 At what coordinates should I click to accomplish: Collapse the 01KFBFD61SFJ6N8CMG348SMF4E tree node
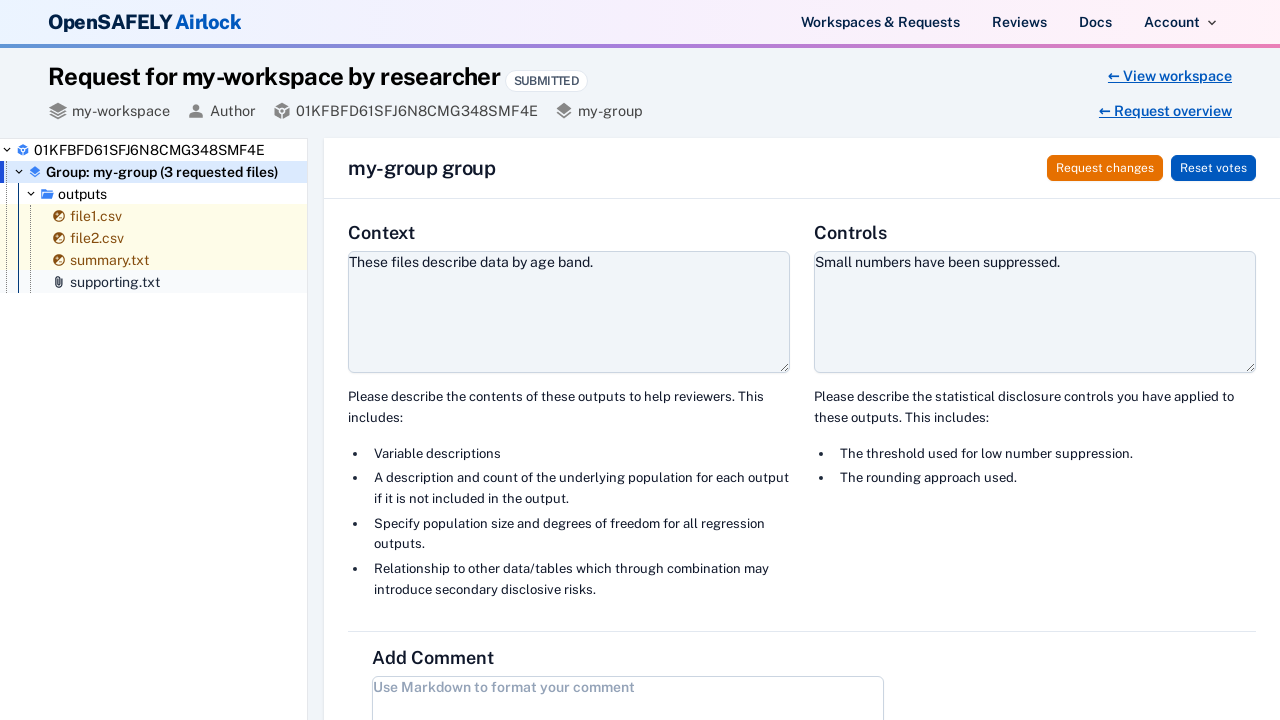coord(7,149)
